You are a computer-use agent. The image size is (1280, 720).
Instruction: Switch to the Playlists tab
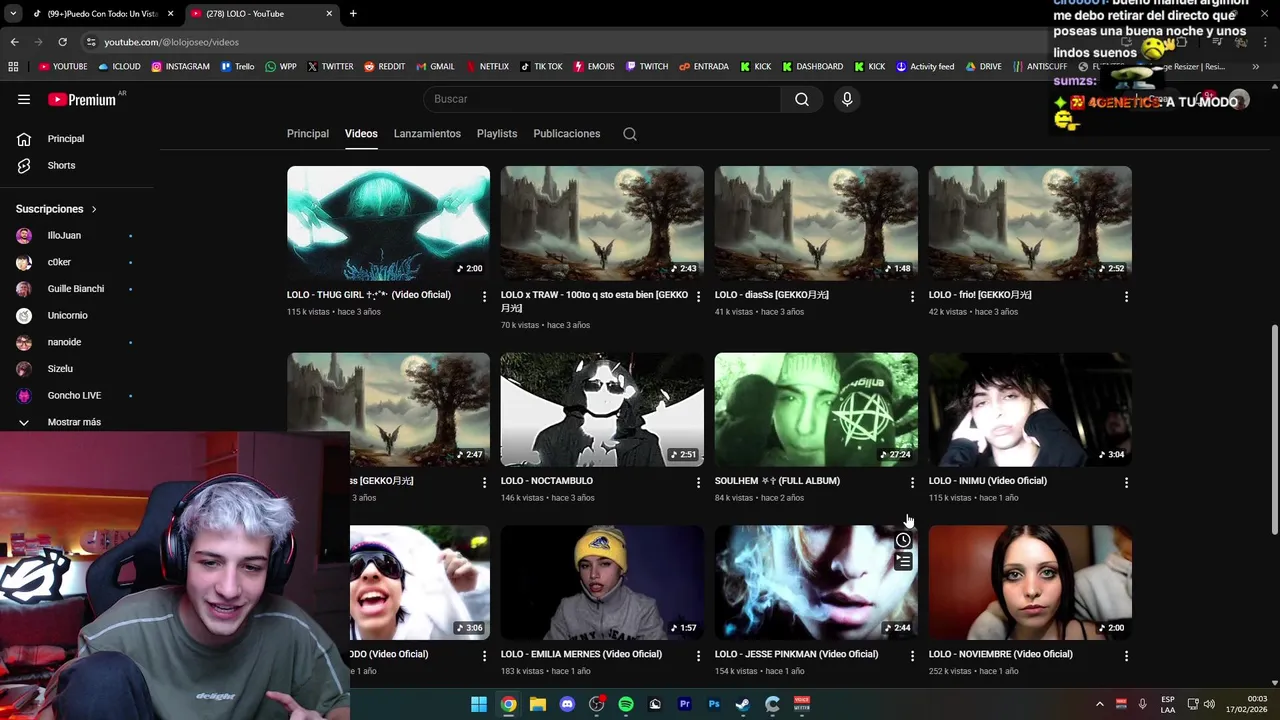497,134
